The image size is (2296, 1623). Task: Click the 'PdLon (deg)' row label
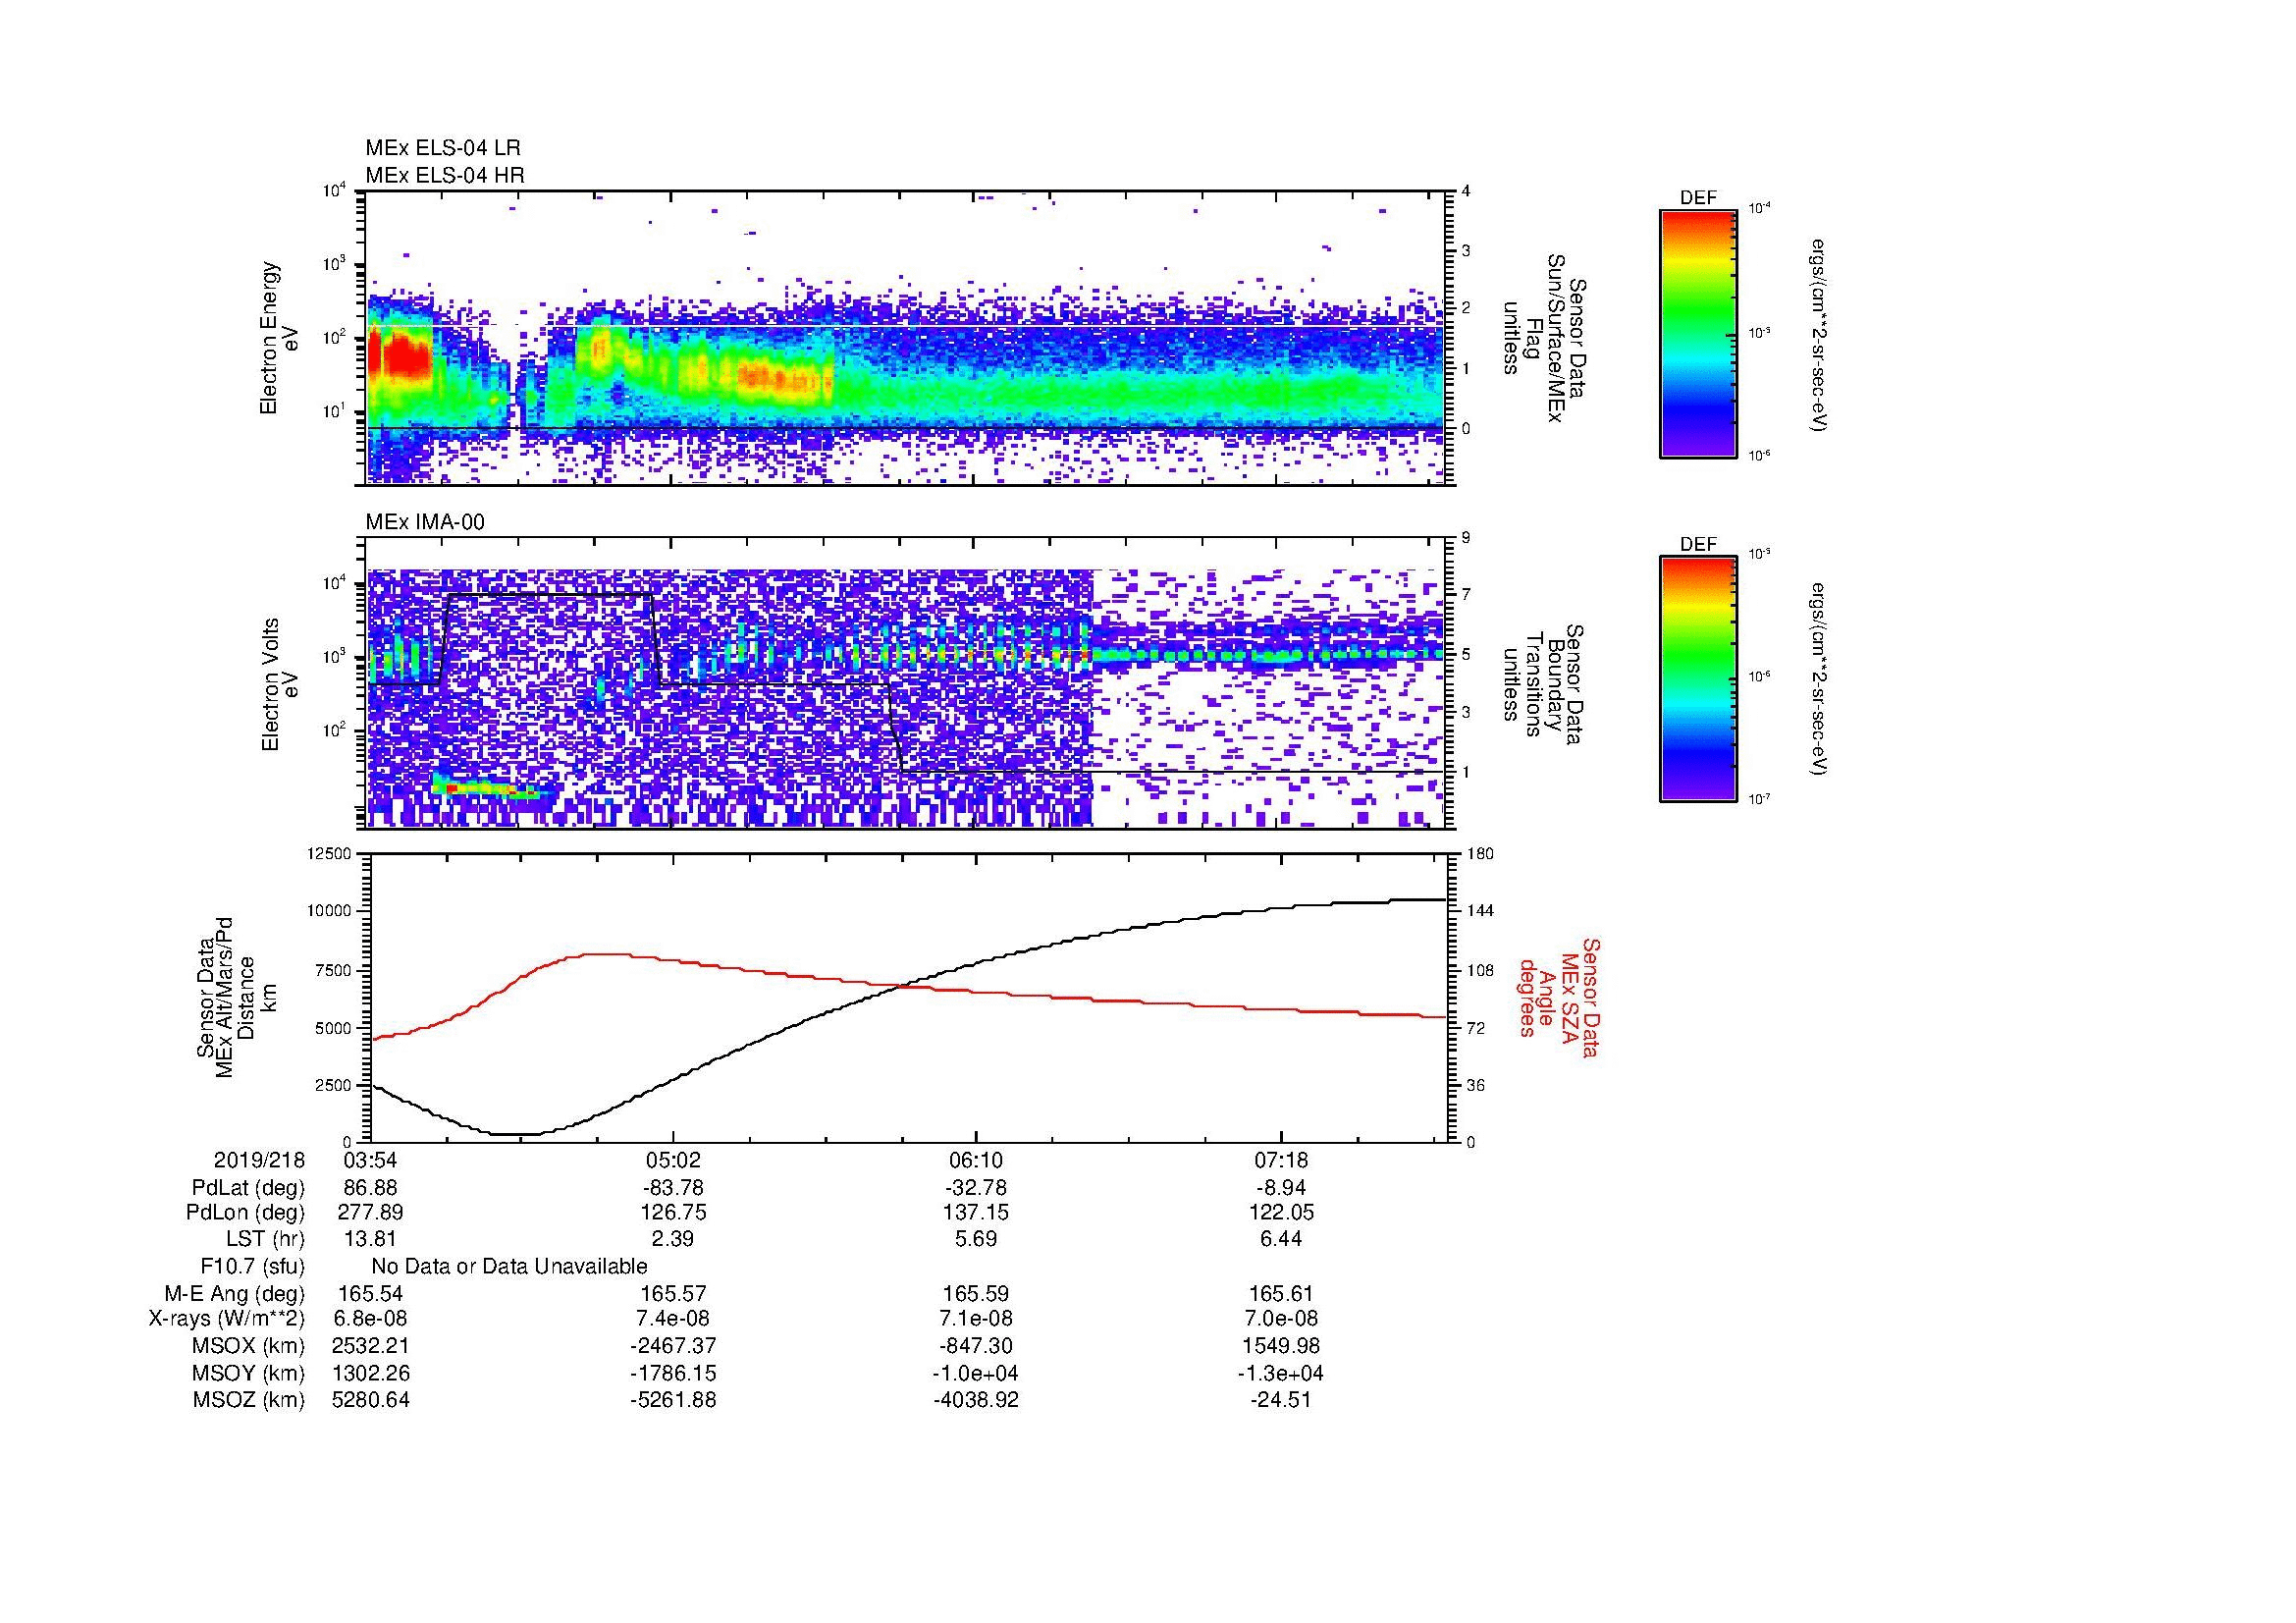(x=245, y=1213)
